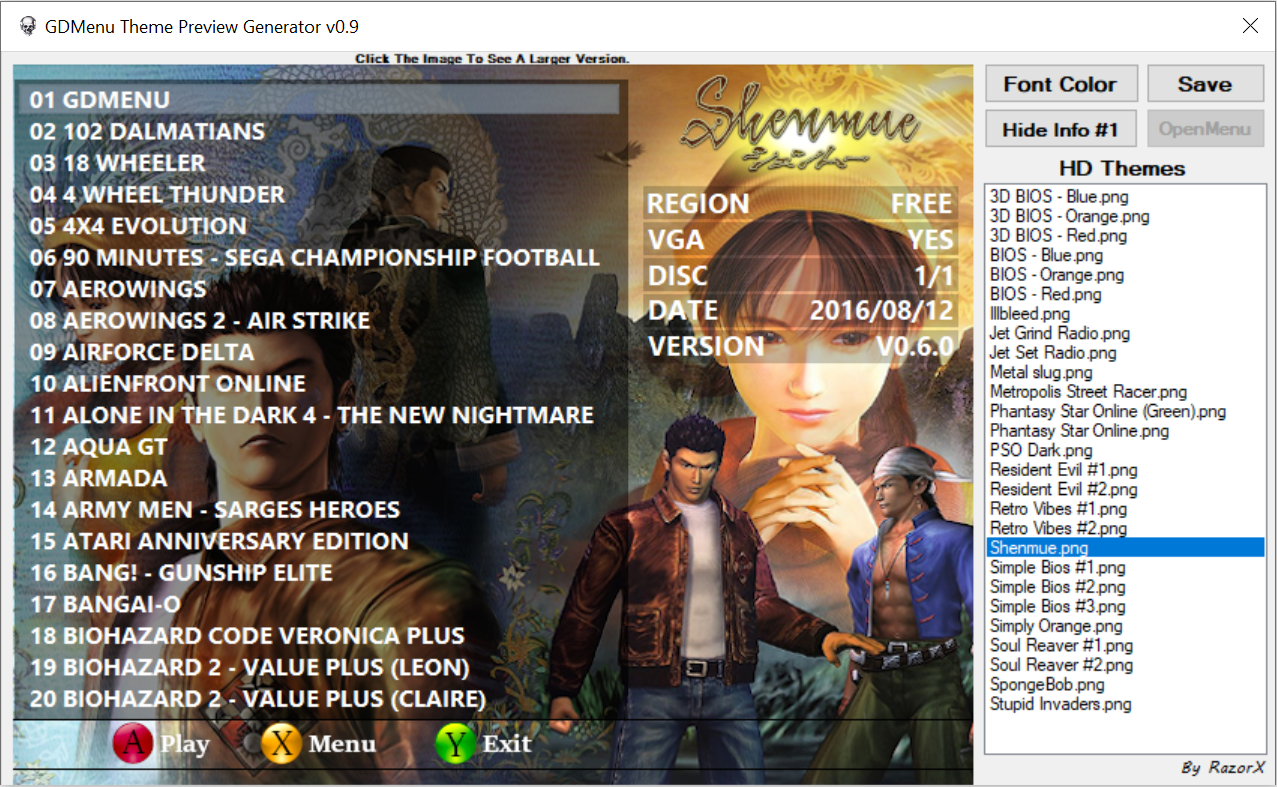
Task: Open the Font Color picker
Action: click(1062, 84)
